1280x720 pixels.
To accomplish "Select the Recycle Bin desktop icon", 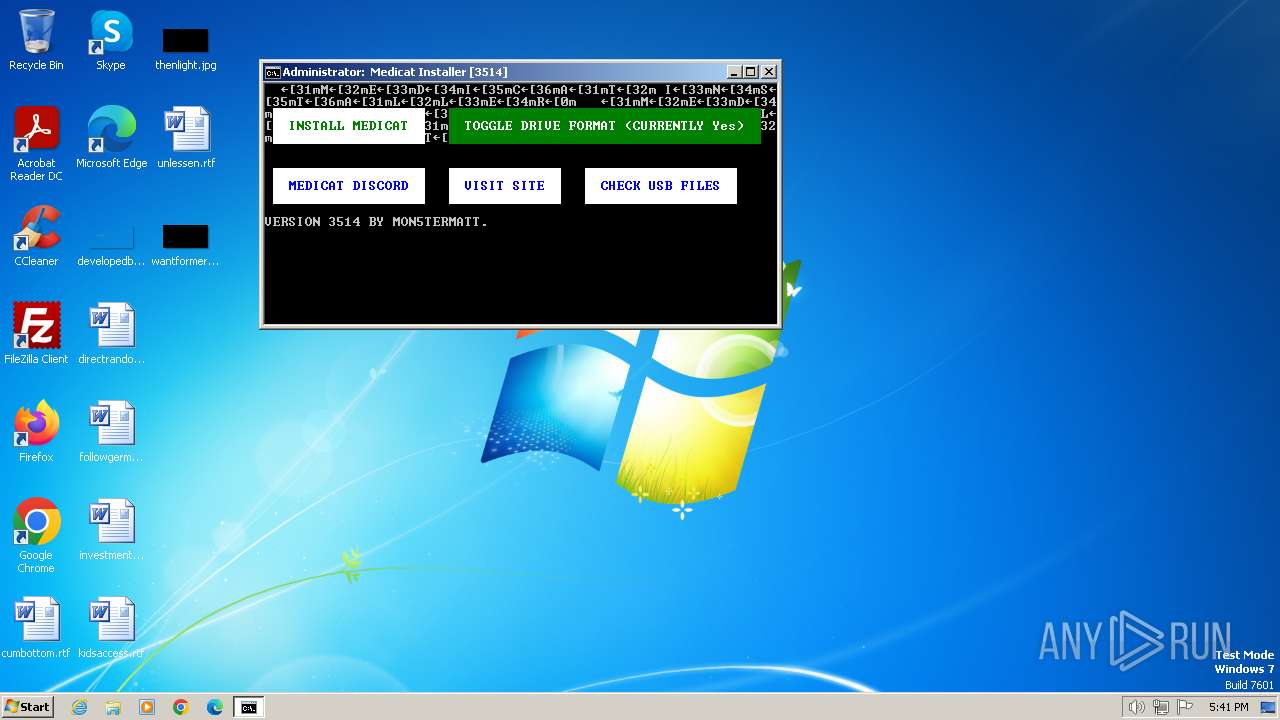I will pyautogui.click(x=36, y=40).
